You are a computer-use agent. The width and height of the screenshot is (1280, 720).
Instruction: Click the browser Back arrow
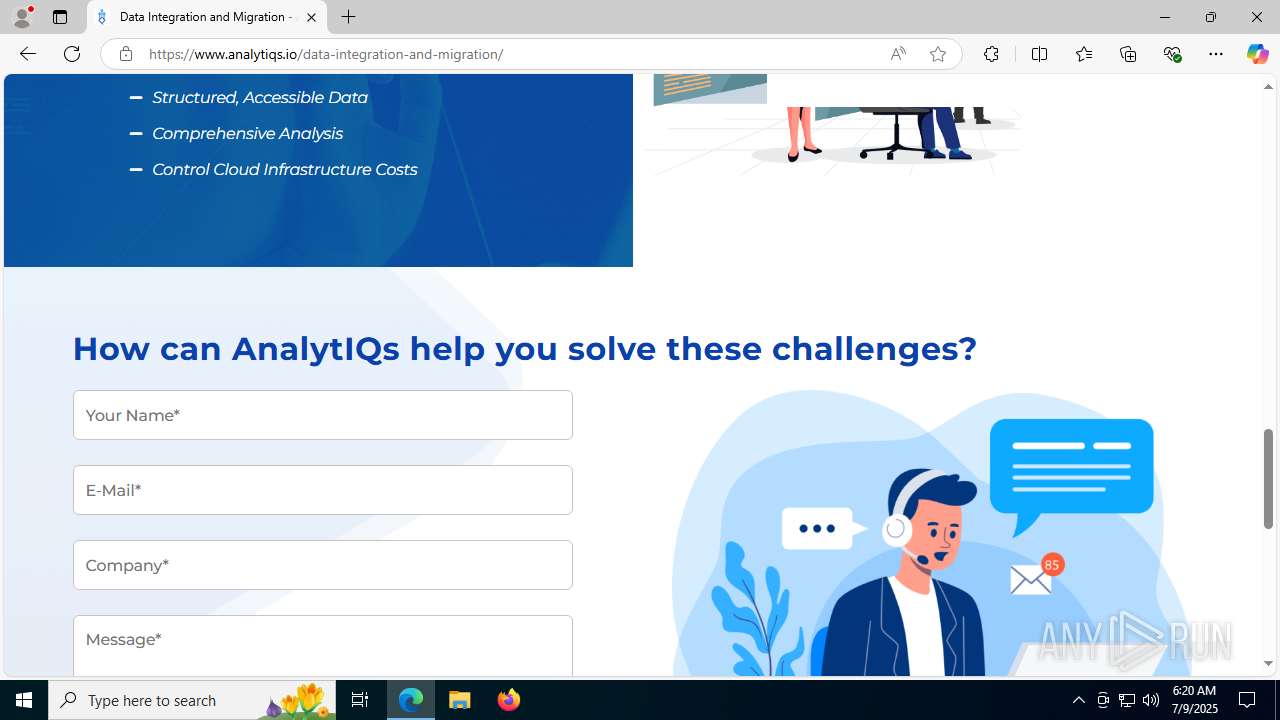click(27, 54)
